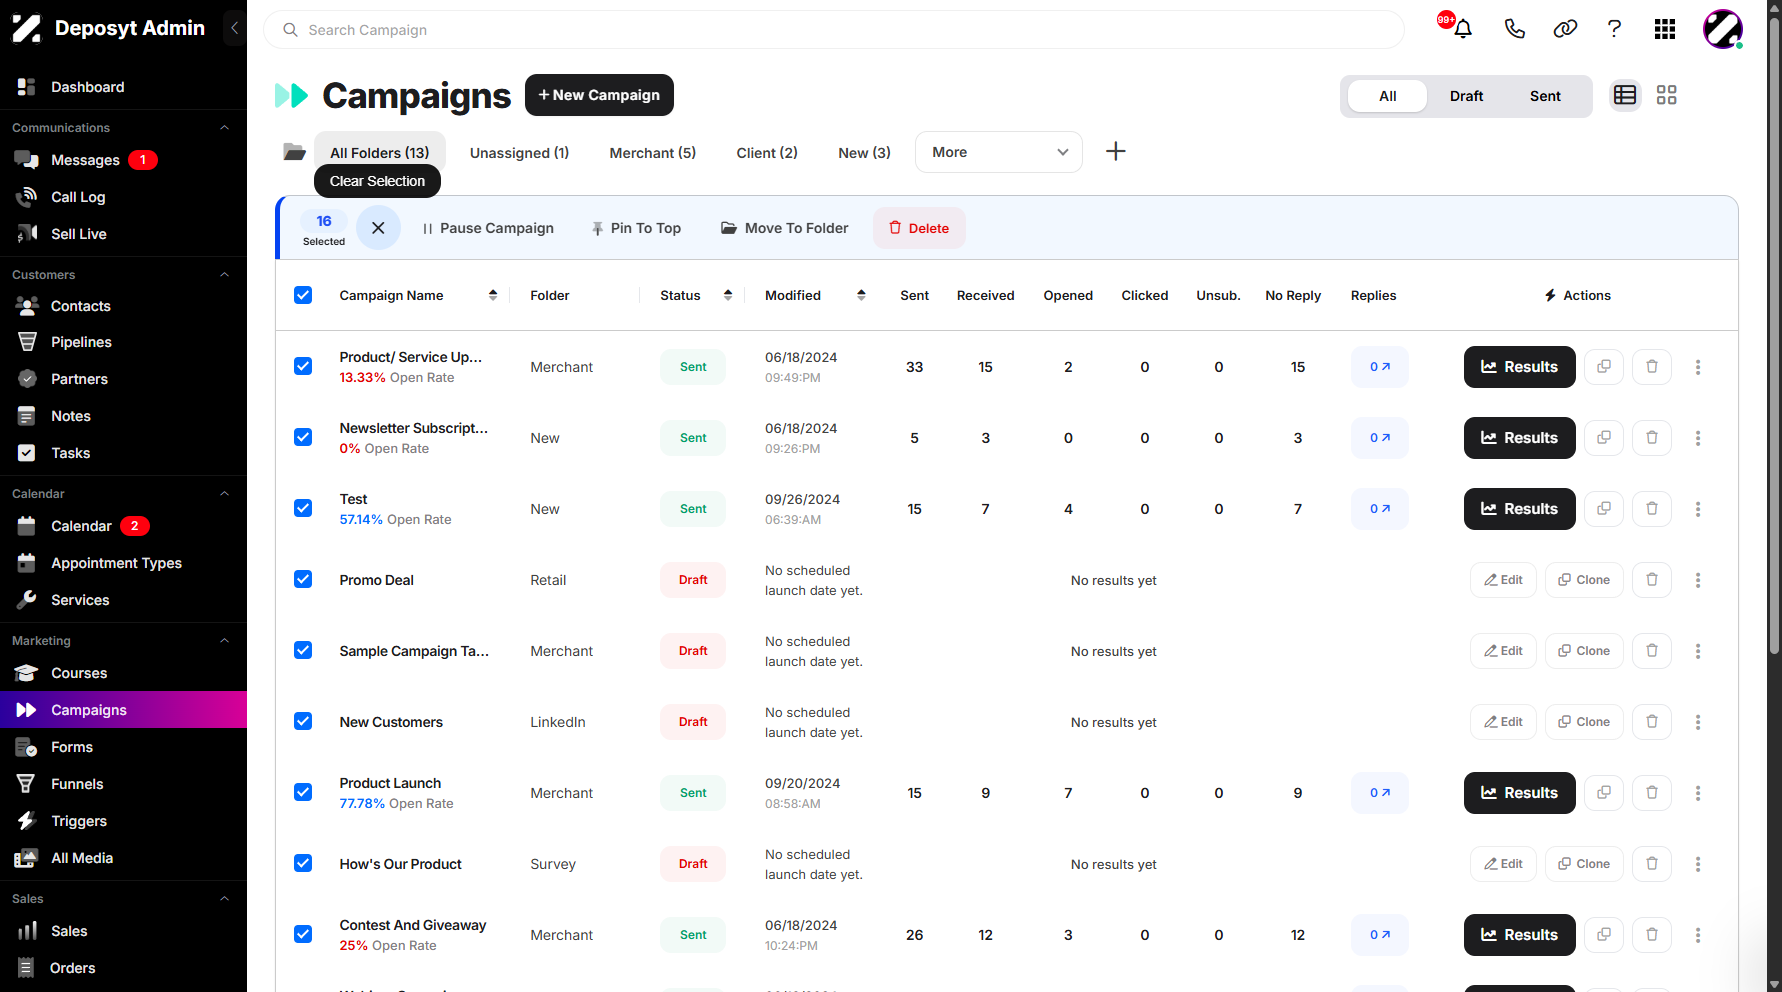The height and width of the screenshot is (992, 1782).
Task: Open more options for Test campaign row
Action: [x=1698, y=509]
